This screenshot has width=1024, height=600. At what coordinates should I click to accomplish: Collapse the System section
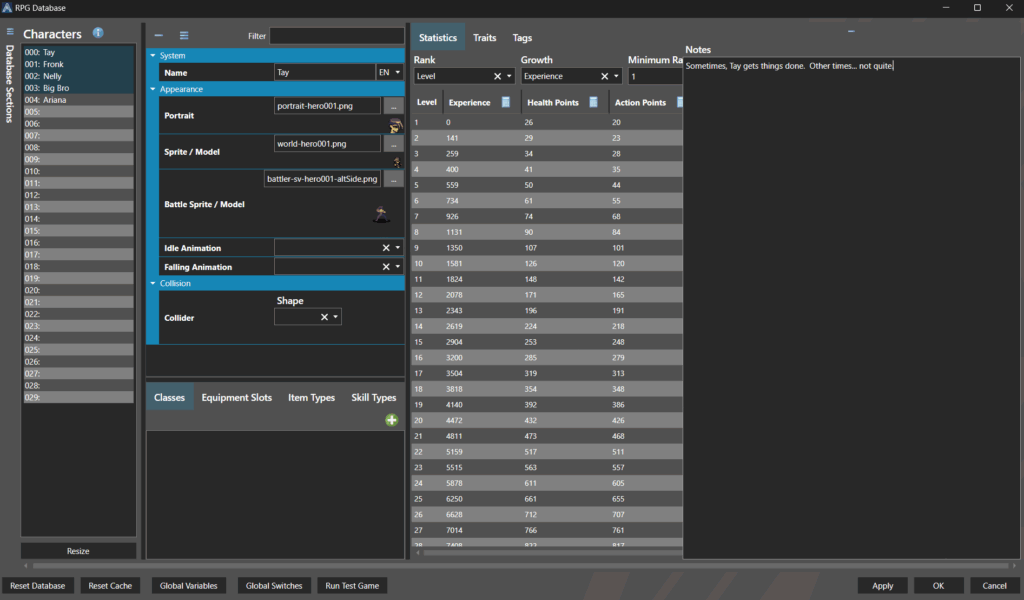pos(153,56)
